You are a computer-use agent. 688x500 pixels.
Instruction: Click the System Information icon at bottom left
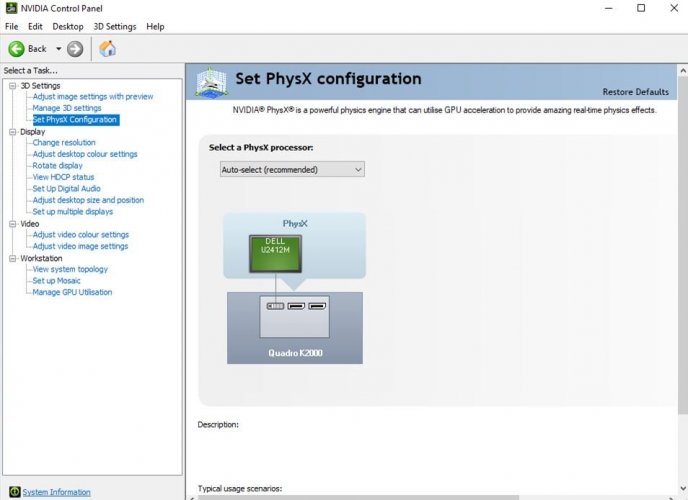tap(14, 492)
